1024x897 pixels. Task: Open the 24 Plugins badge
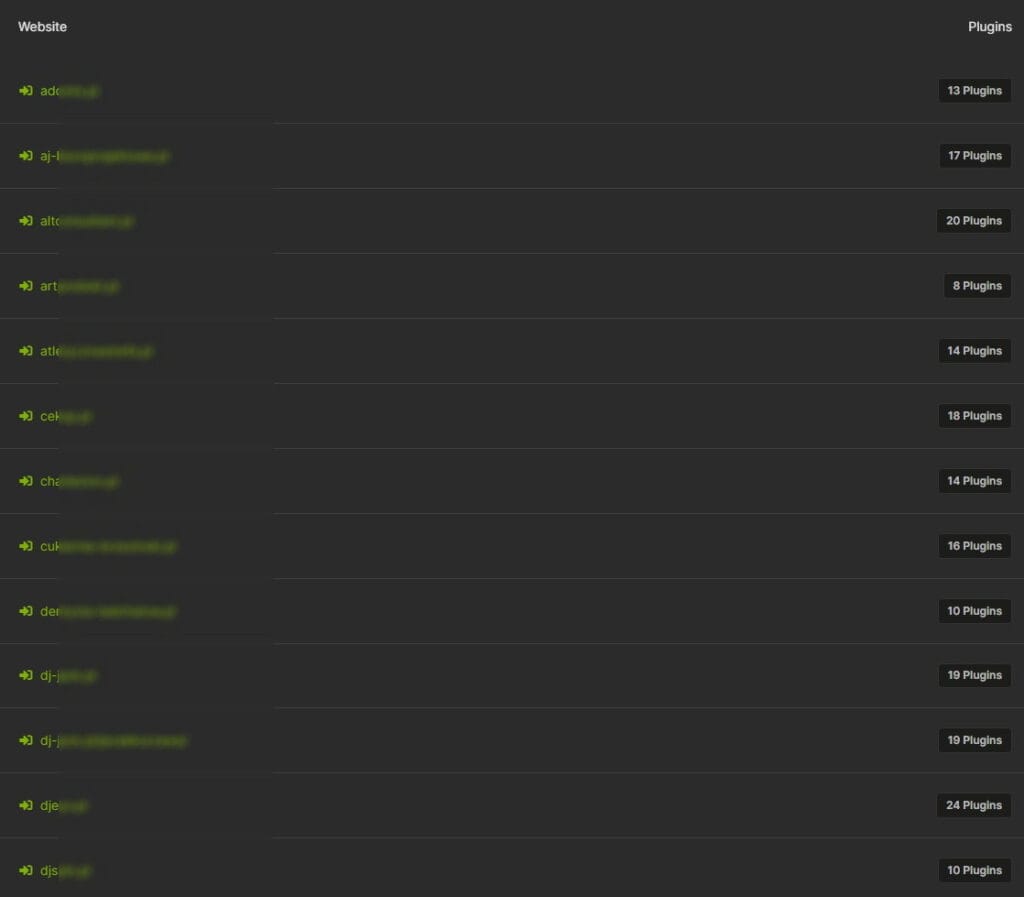(974, 806)
